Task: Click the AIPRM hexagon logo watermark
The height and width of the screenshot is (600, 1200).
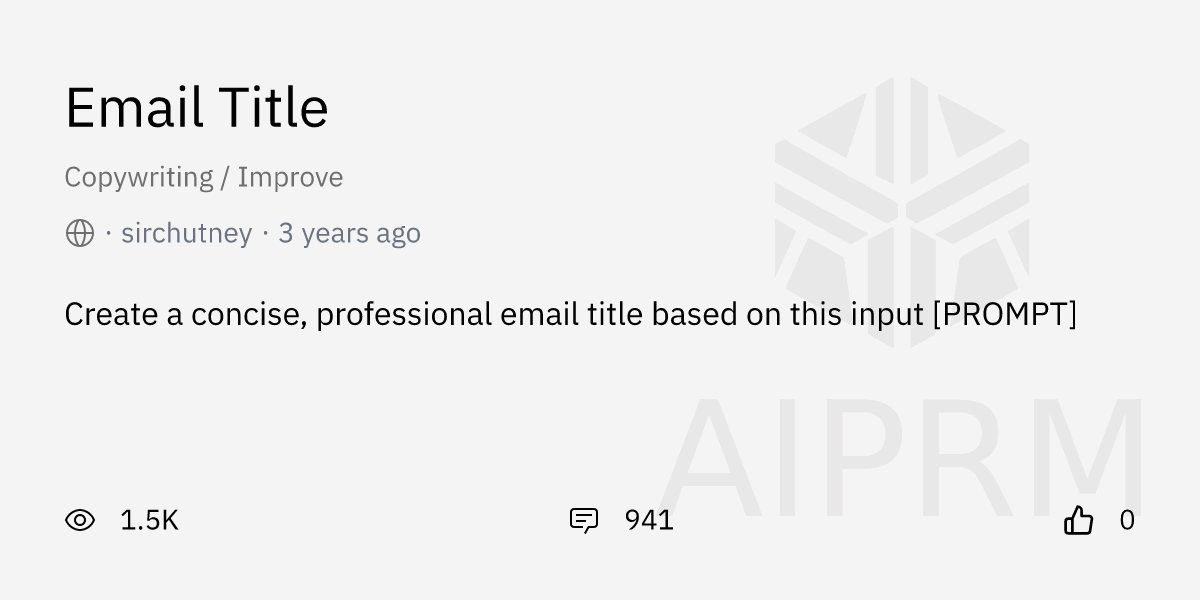Action: click(x=901, y=212)
